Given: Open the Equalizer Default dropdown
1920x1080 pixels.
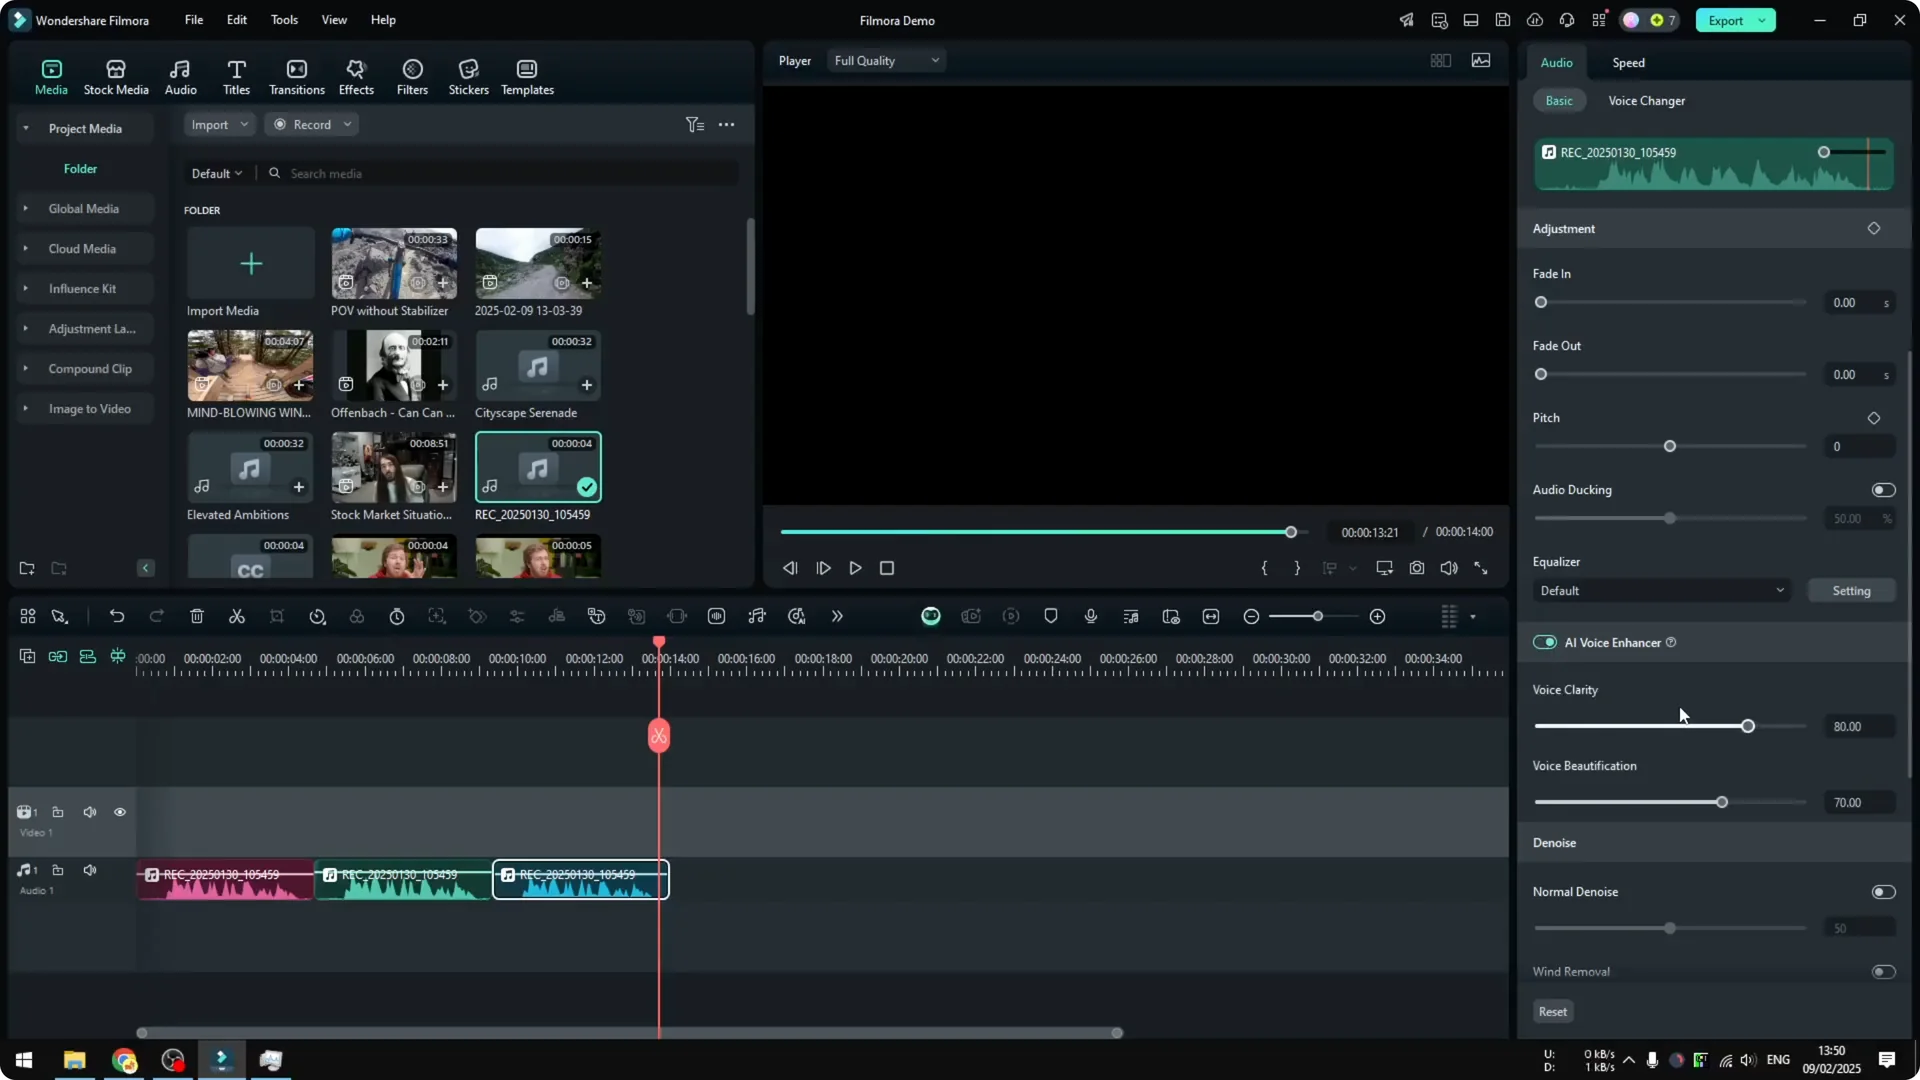Looking at the screenshot, I should point(1661,590).
